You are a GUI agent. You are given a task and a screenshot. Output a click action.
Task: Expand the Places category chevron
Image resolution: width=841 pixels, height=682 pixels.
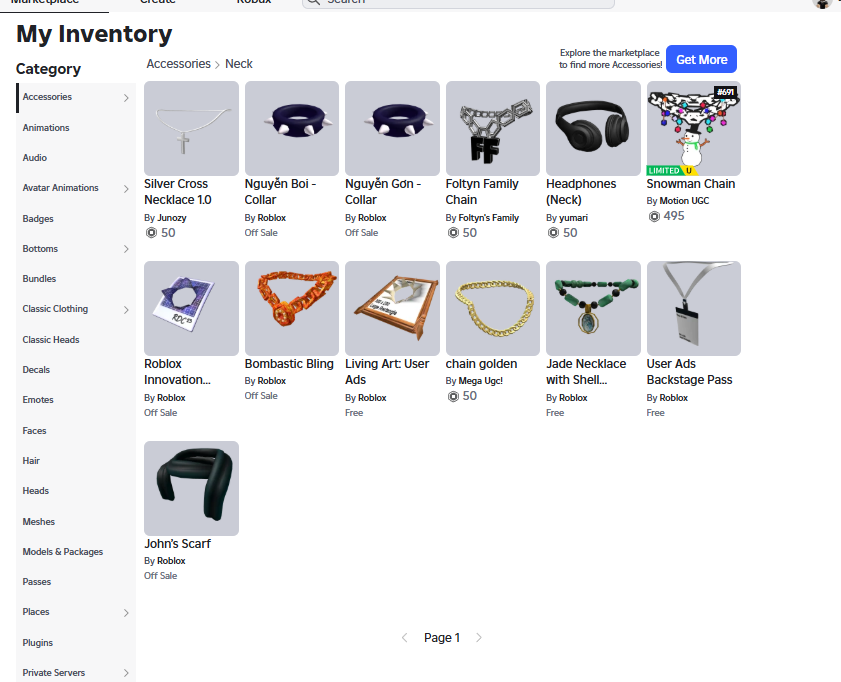coord(126,613)
